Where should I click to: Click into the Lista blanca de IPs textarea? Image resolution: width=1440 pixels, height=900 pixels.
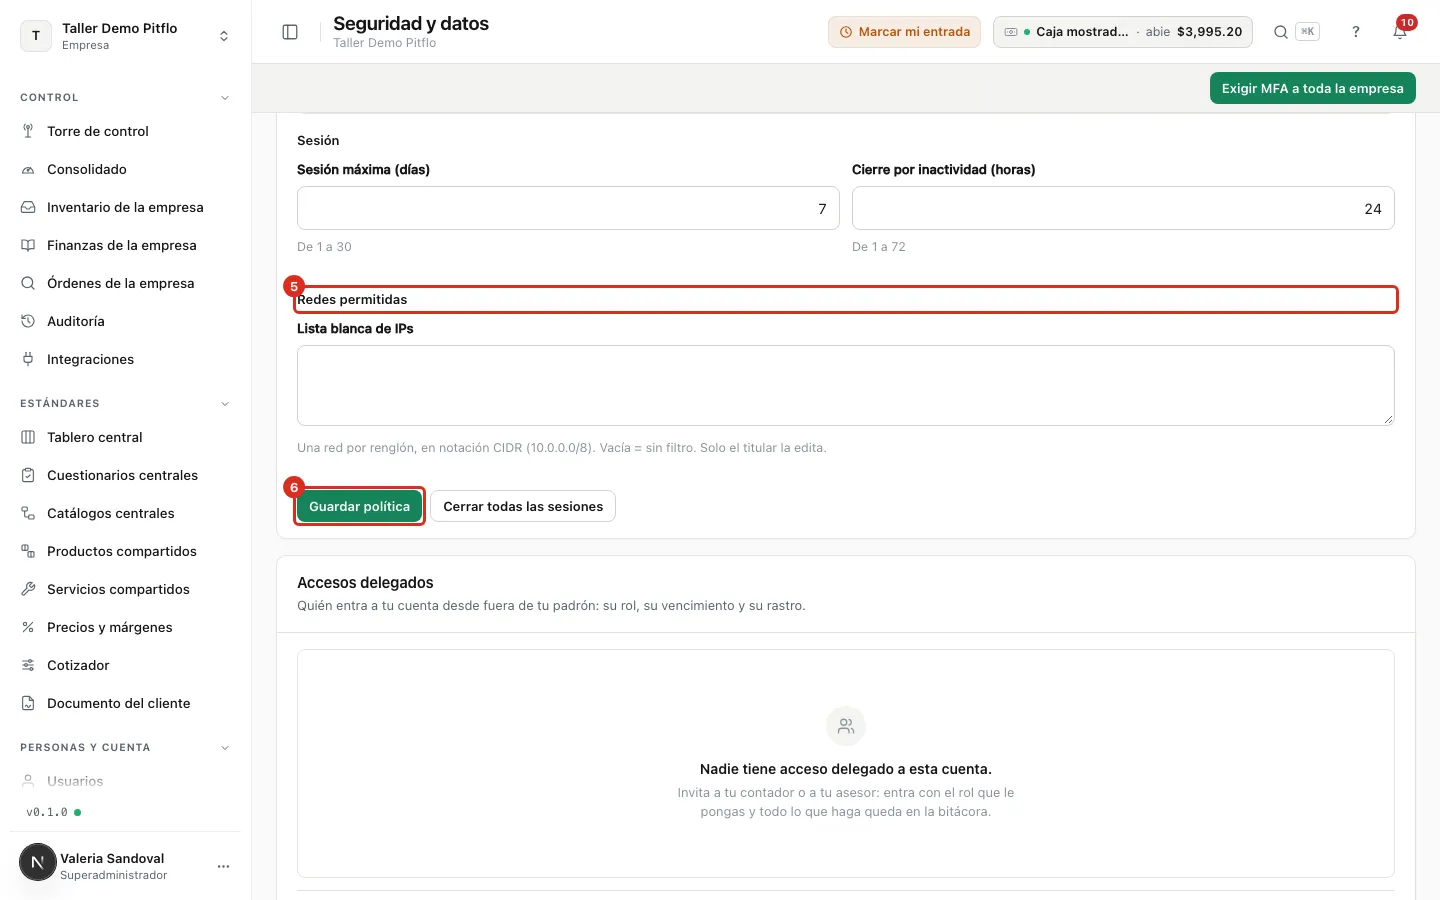point(846,385)
